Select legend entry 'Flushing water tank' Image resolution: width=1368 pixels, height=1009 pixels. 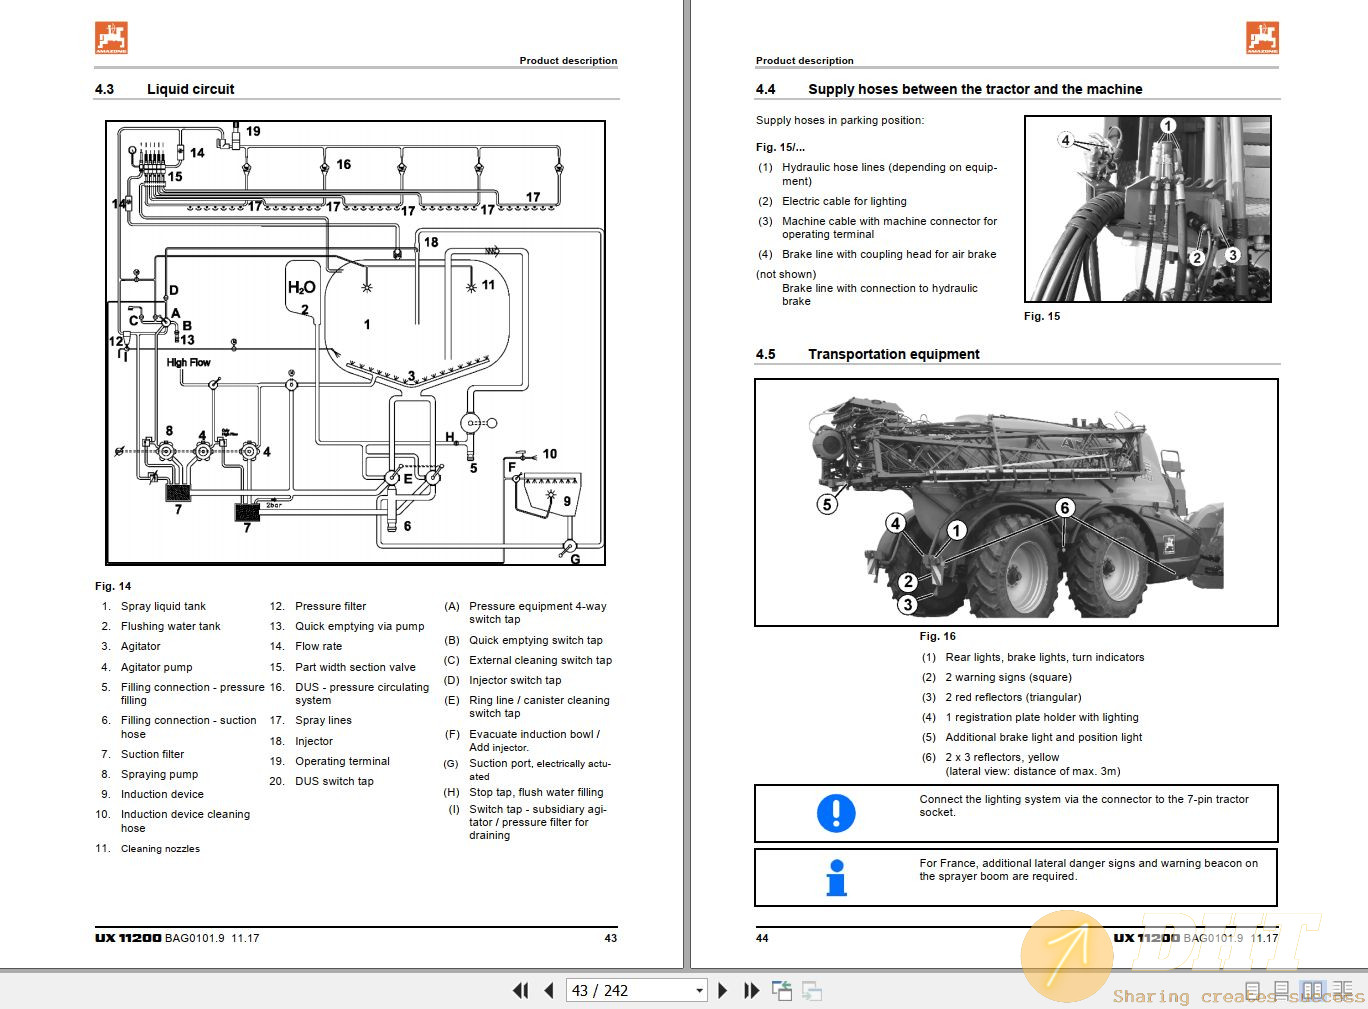tap(171, 626)
